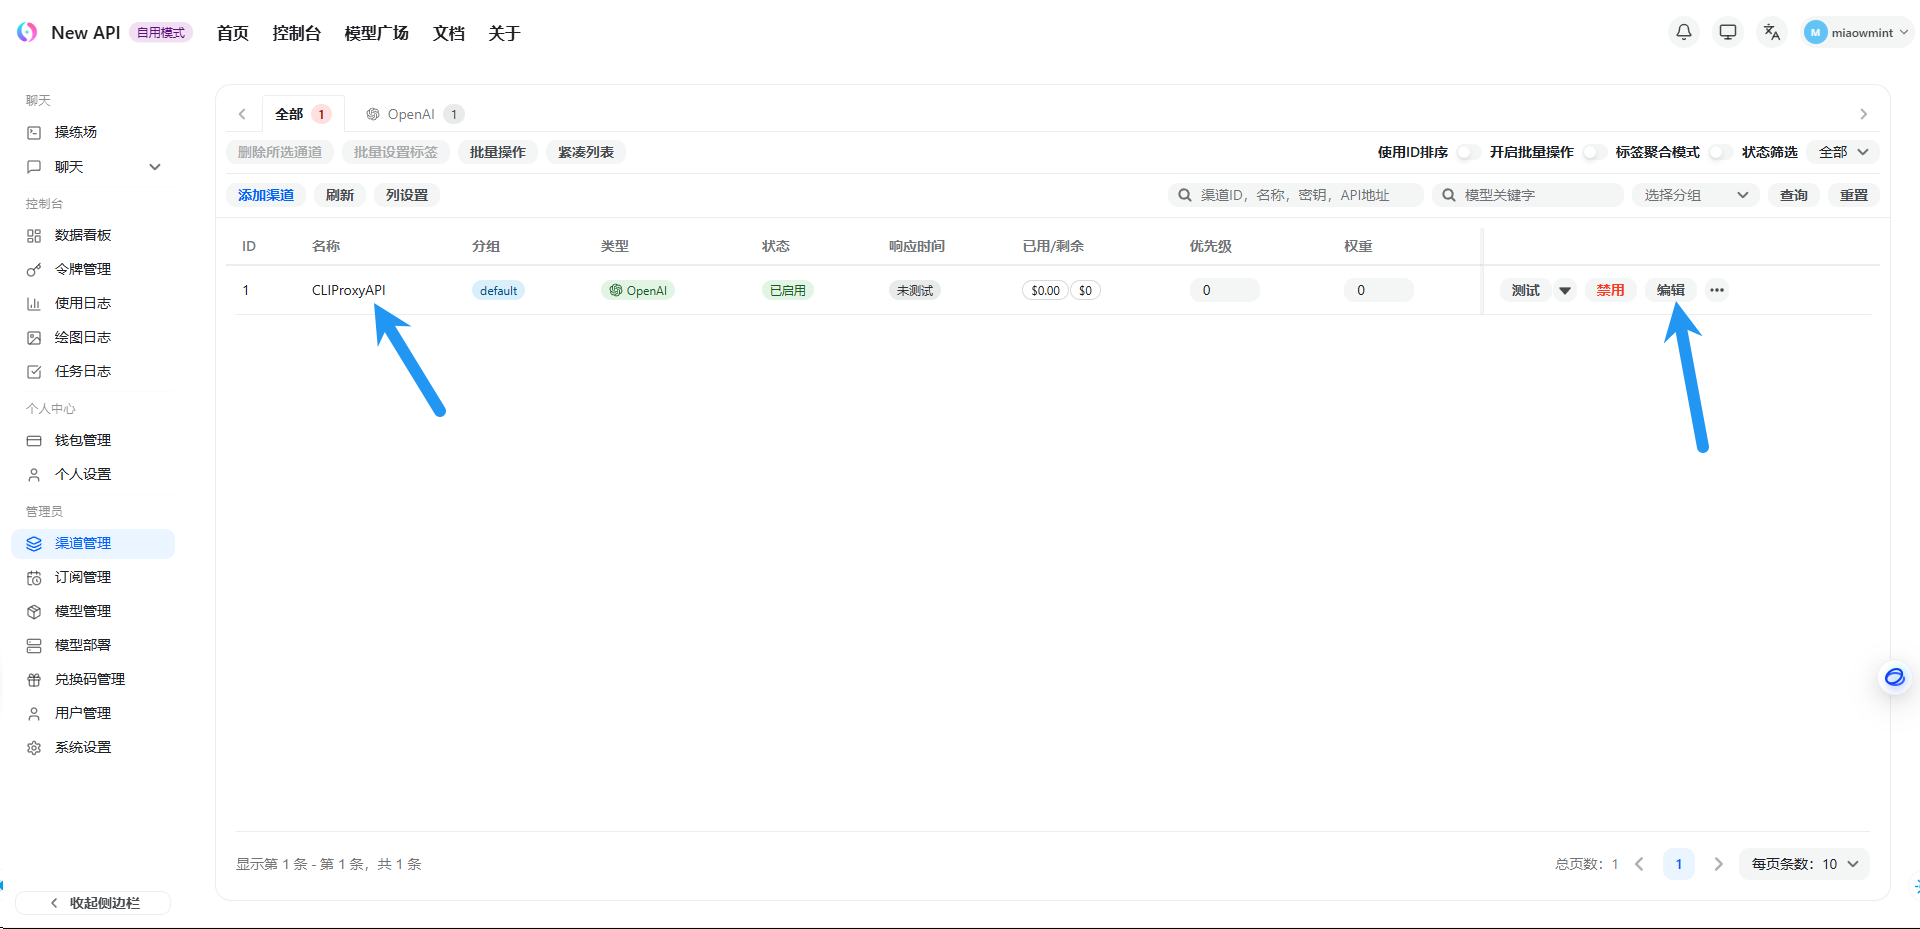Go to 令牌管理 in sidebar
The width and height of the screenshot is (1920, 929).
click(83, 269)
